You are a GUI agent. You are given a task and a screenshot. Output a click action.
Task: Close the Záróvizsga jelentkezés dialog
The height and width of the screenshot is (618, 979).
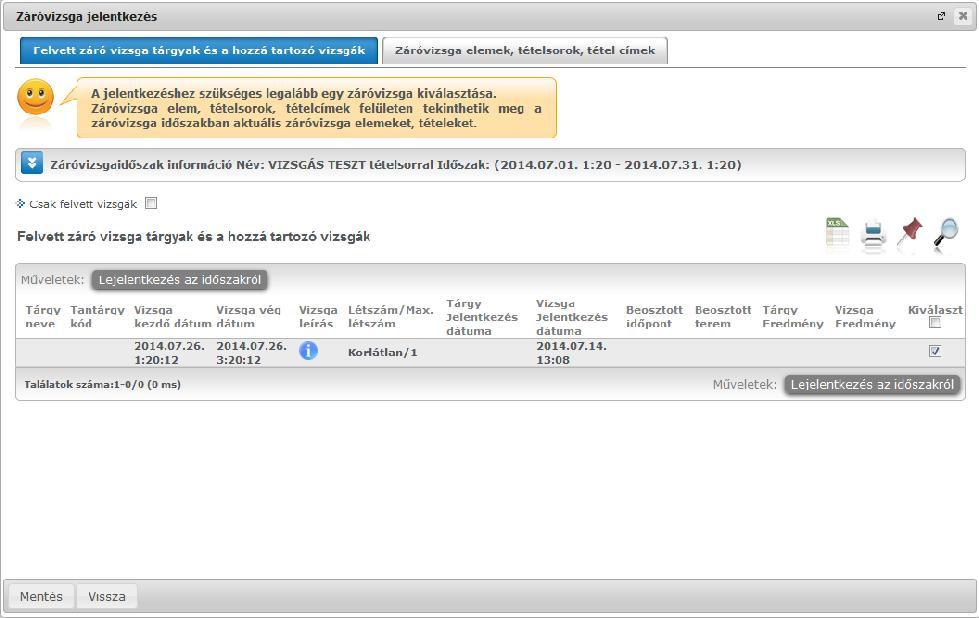pos(963,17)
